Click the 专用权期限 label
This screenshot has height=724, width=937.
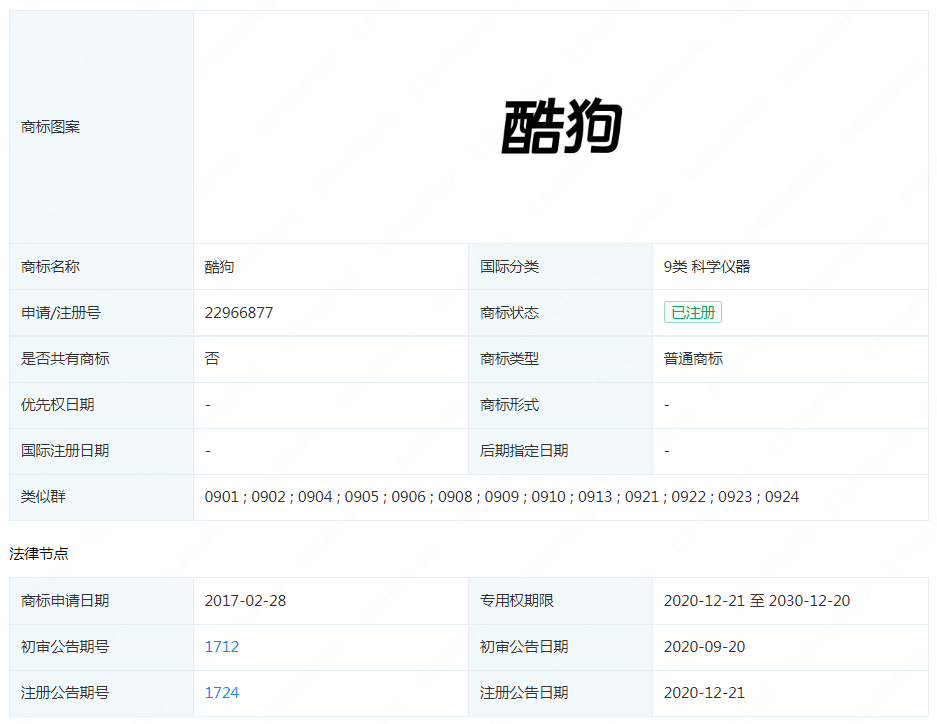point(517,600)
